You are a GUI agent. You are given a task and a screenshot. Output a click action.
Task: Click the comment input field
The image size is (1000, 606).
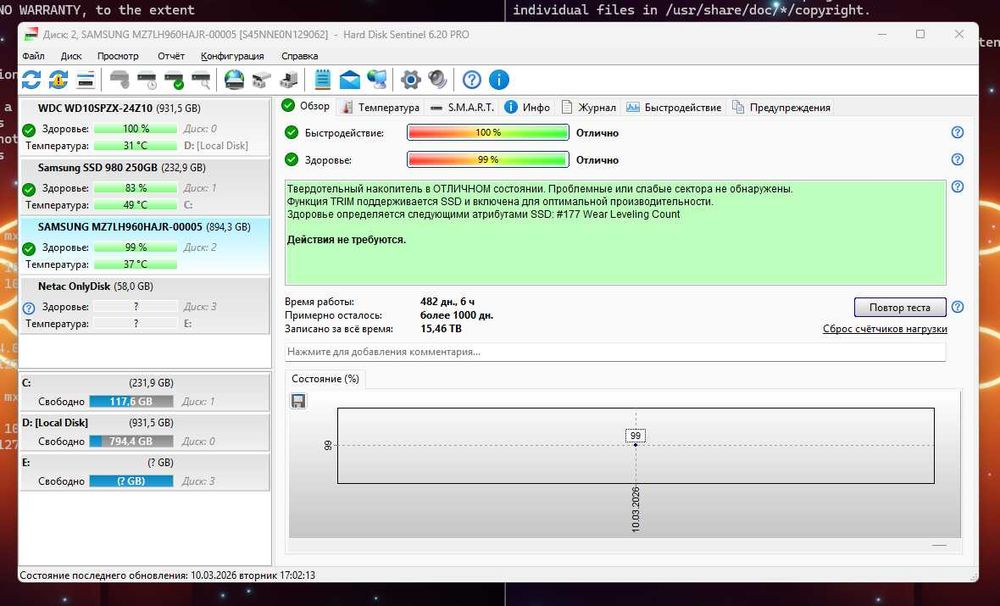pos(615,351)
